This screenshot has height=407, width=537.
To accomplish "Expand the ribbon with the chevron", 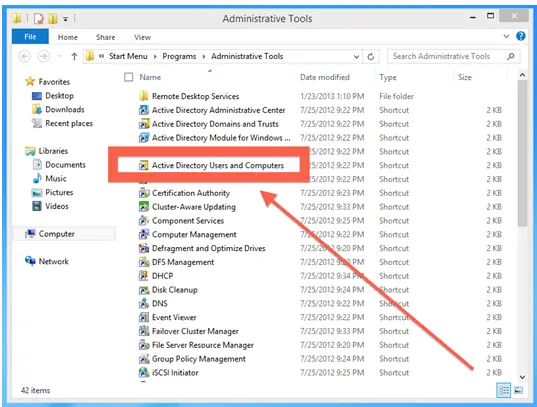I will (506, 36).
